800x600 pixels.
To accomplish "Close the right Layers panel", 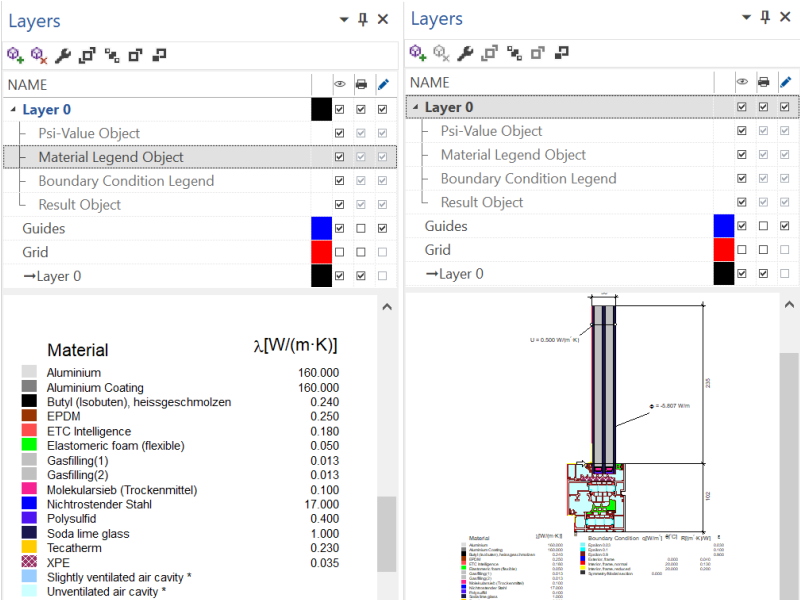I will coord(785,17).
